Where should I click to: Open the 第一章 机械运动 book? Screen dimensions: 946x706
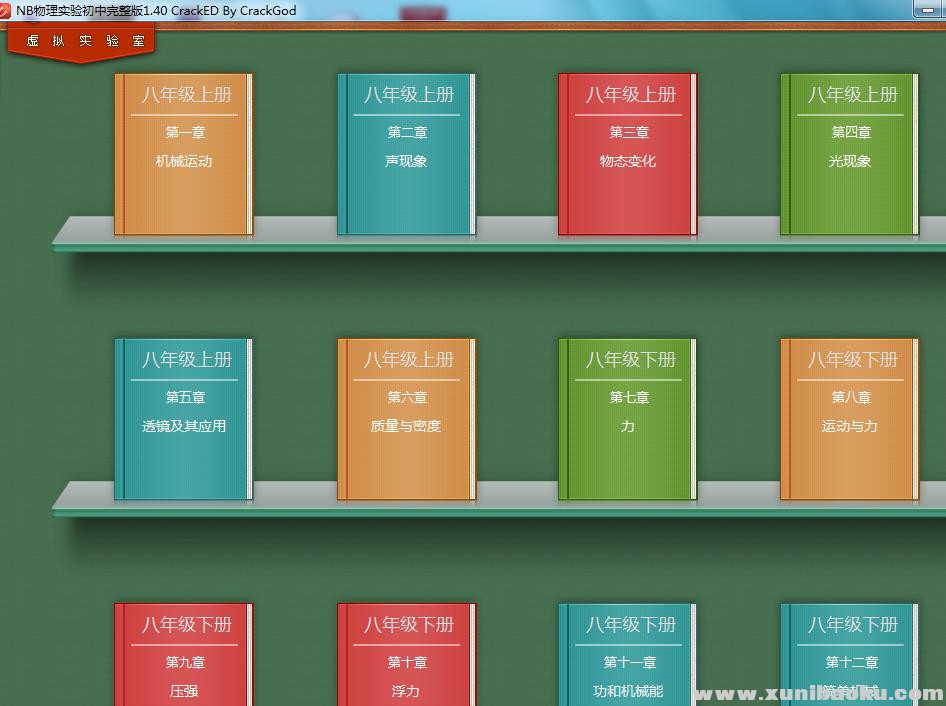[184, 155]
